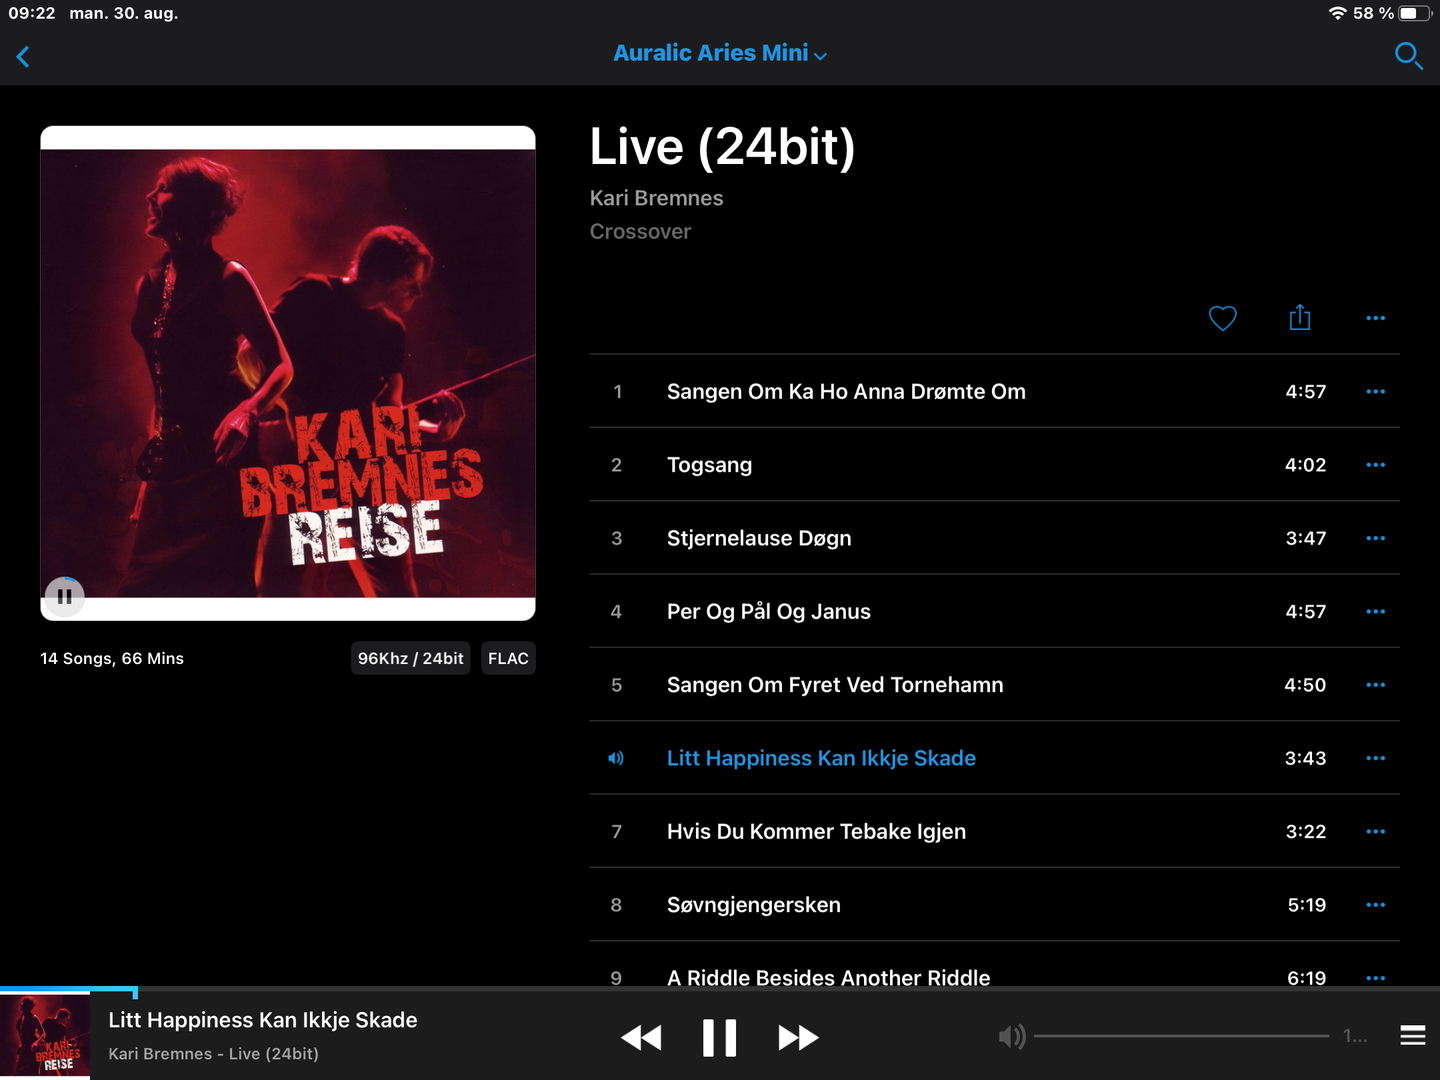Go back with the left chevron
This screenshot has width=1440, height=1080.
pyautogui.click(x=23, y=57)
